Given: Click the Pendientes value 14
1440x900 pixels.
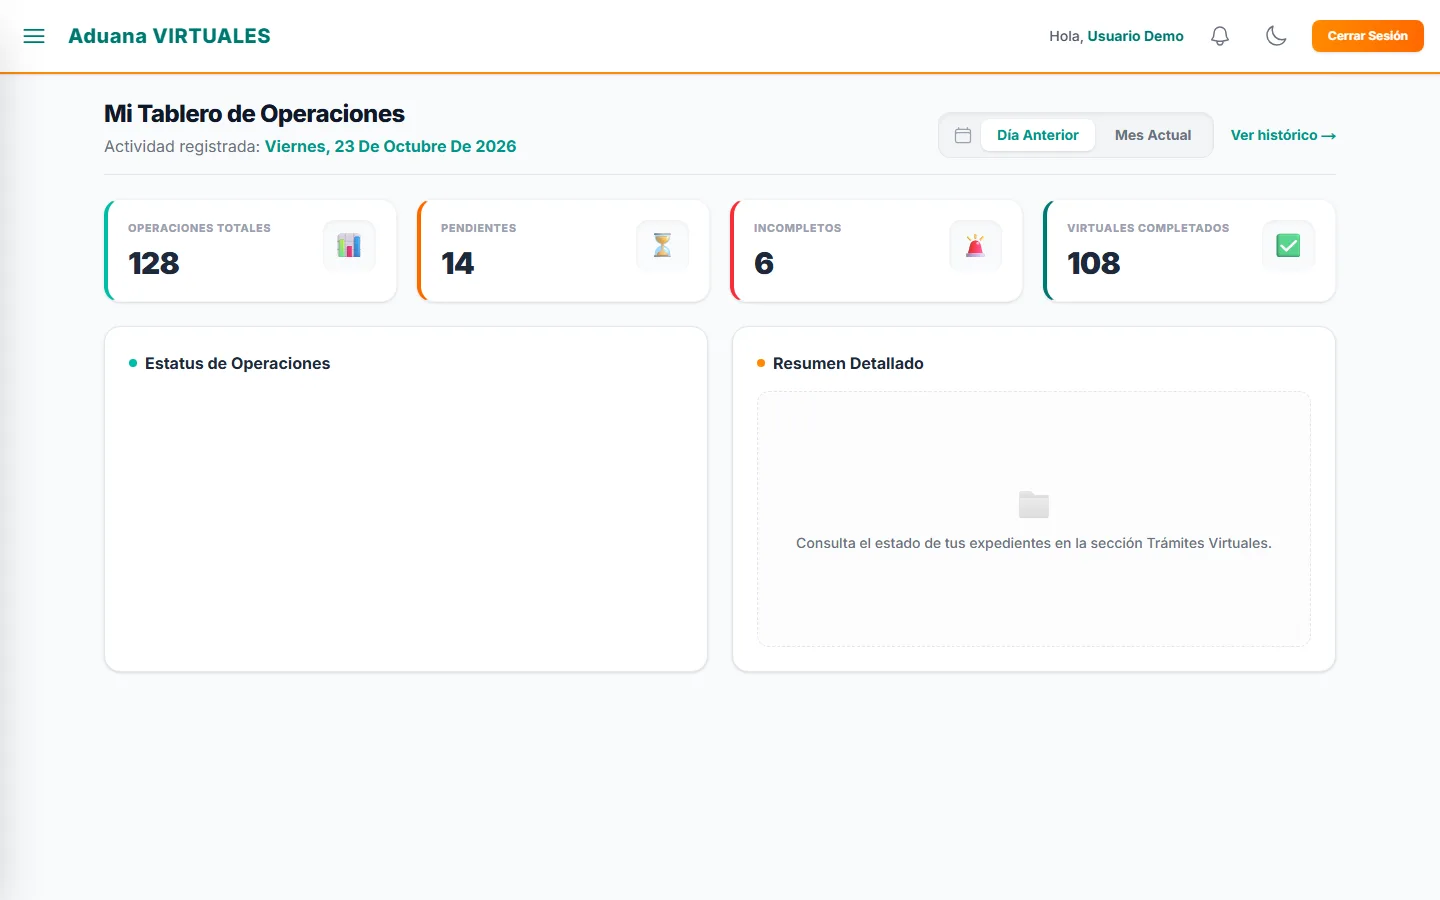Looking at the screenshot, I should coord(458,263).
